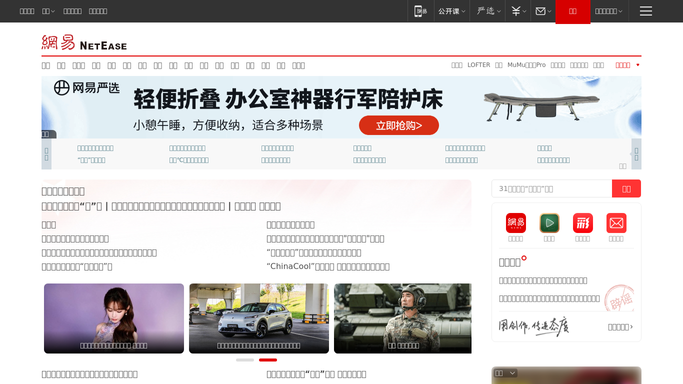Open the soldier with helmet thumbnail

point(402,318)
